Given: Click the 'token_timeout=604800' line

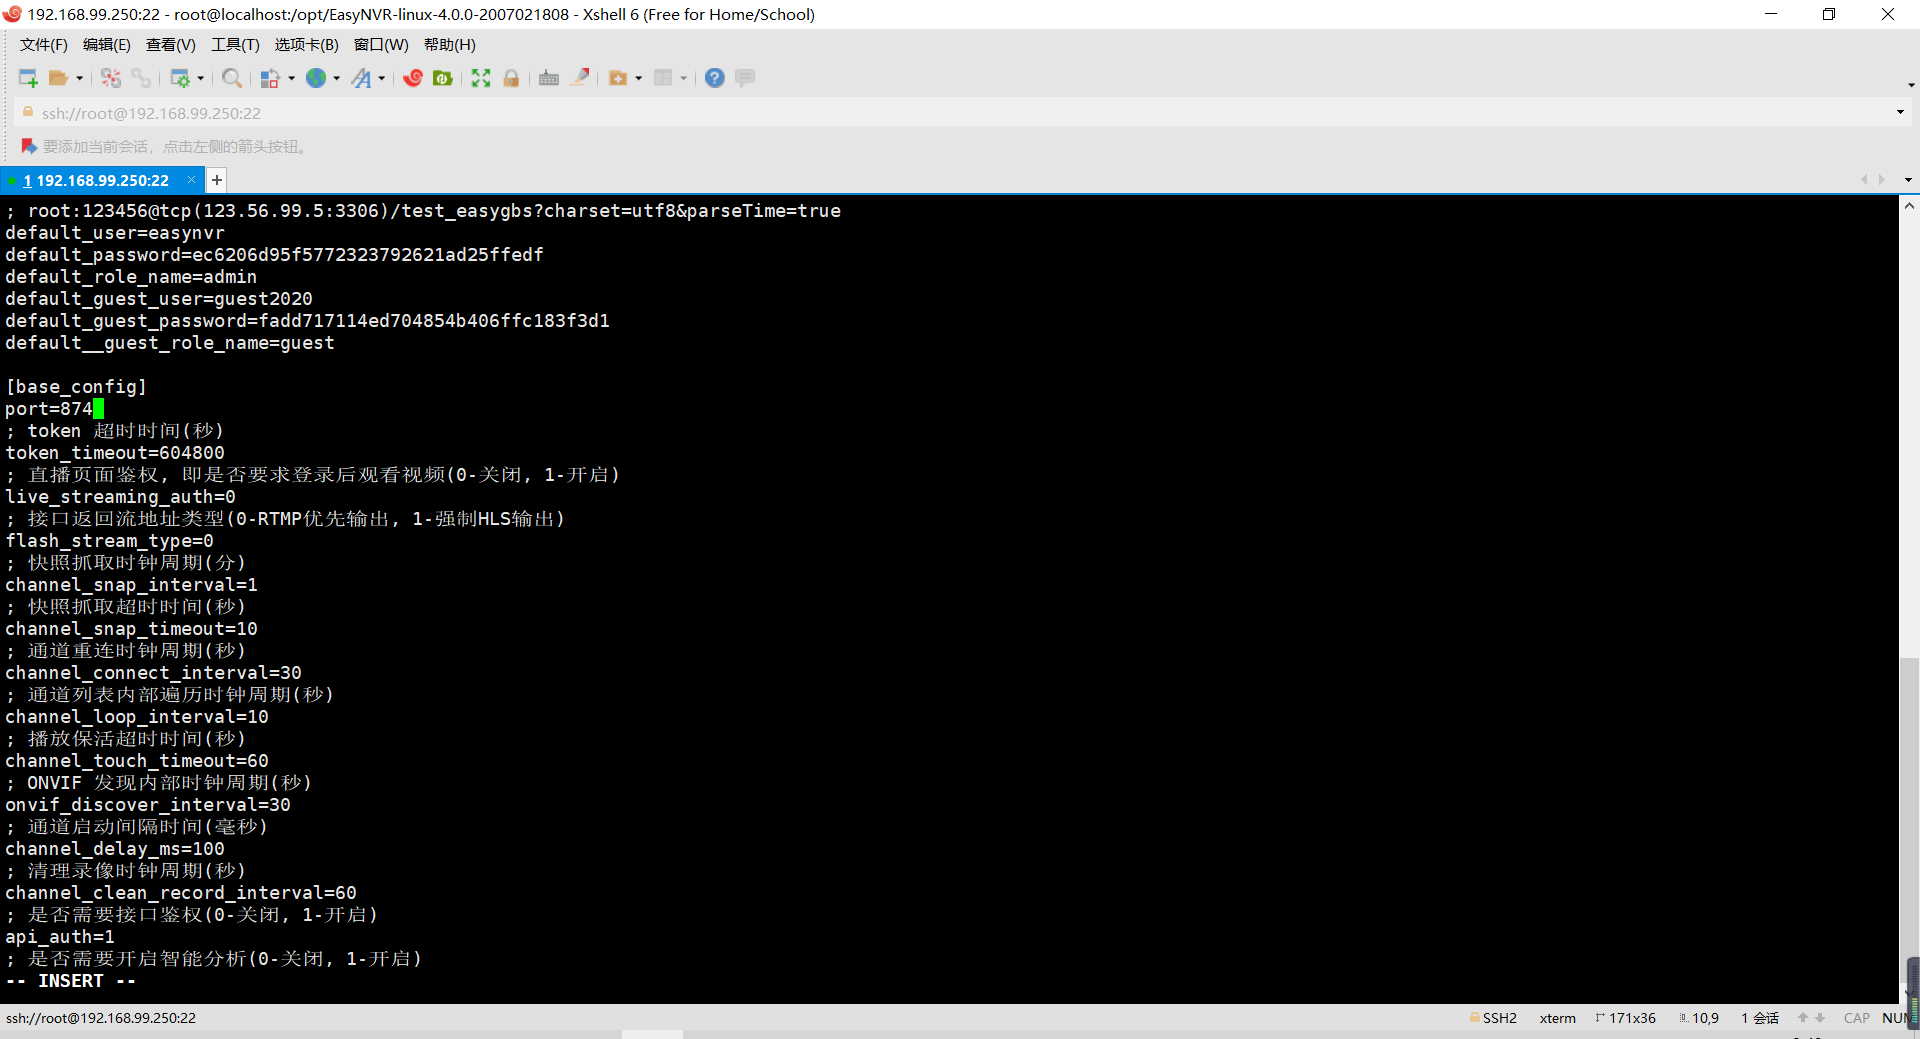Looking at the screenshot, I should click(x=115, y=453).
